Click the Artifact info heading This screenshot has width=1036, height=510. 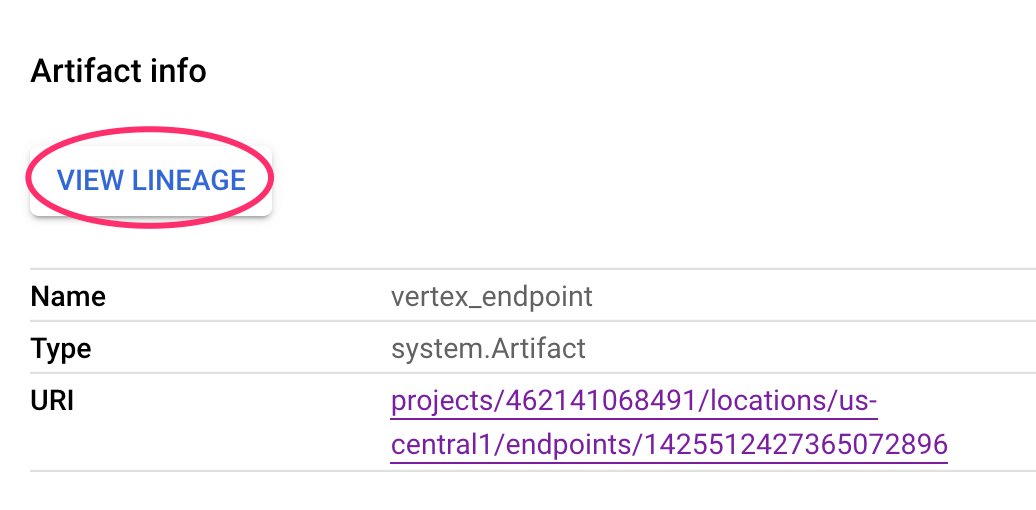pos(118,71)
